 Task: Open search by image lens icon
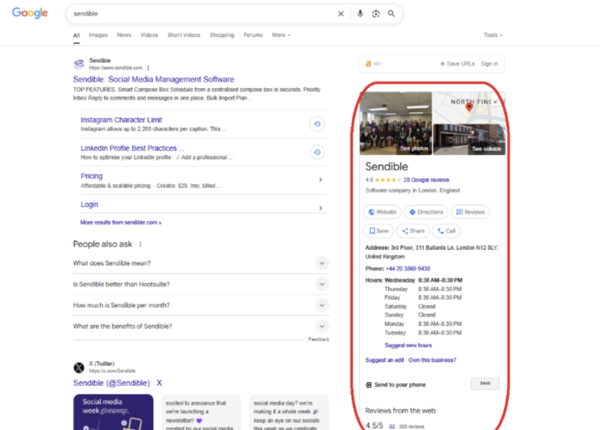pyautogui.click(x=376, y=14)
